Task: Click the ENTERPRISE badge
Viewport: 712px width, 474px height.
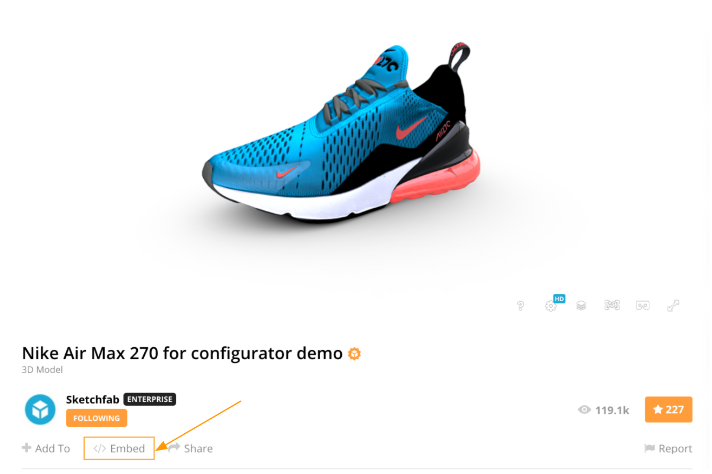Action: pos(149,399)
